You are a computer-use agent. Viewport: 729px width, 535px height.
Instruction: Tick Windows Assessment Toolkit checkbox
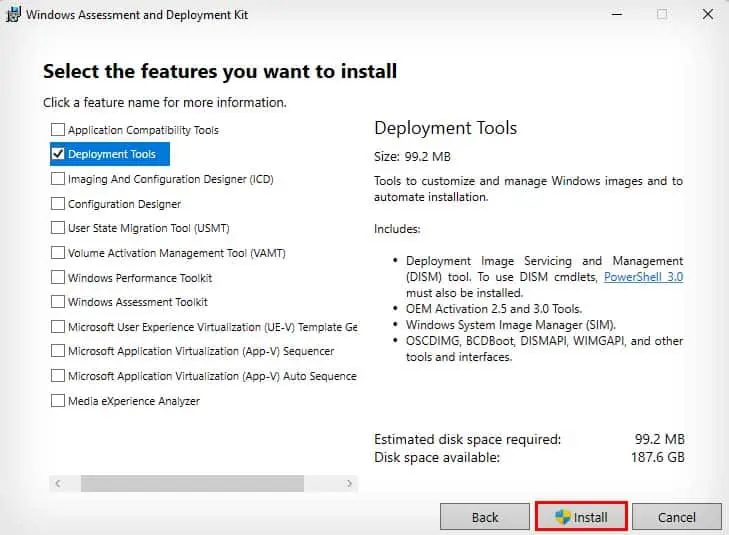58,302
